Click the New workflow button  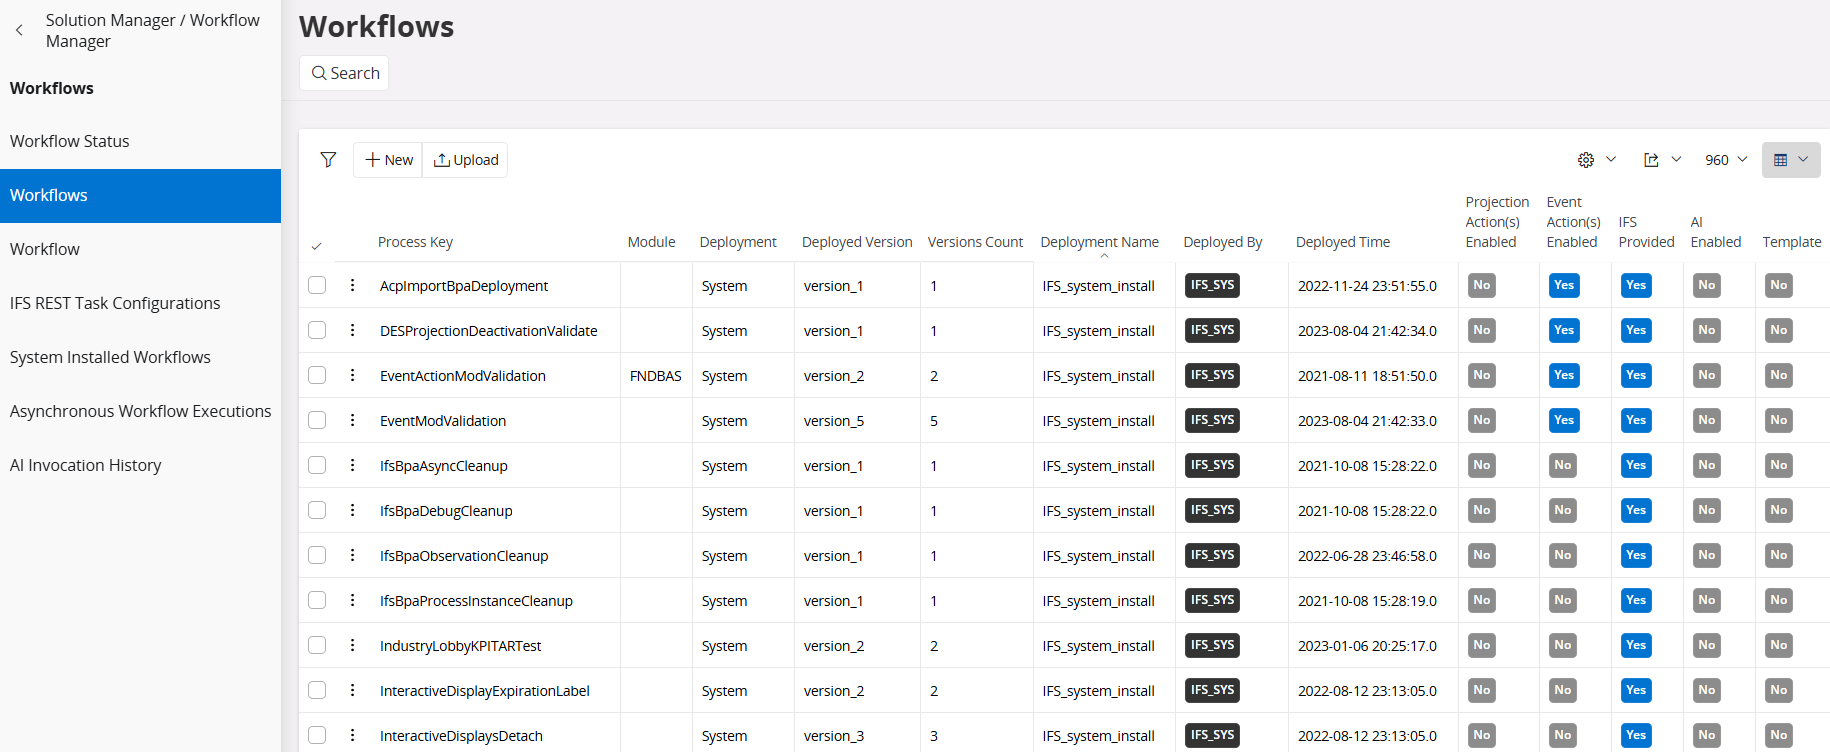(x=388, y=160)
